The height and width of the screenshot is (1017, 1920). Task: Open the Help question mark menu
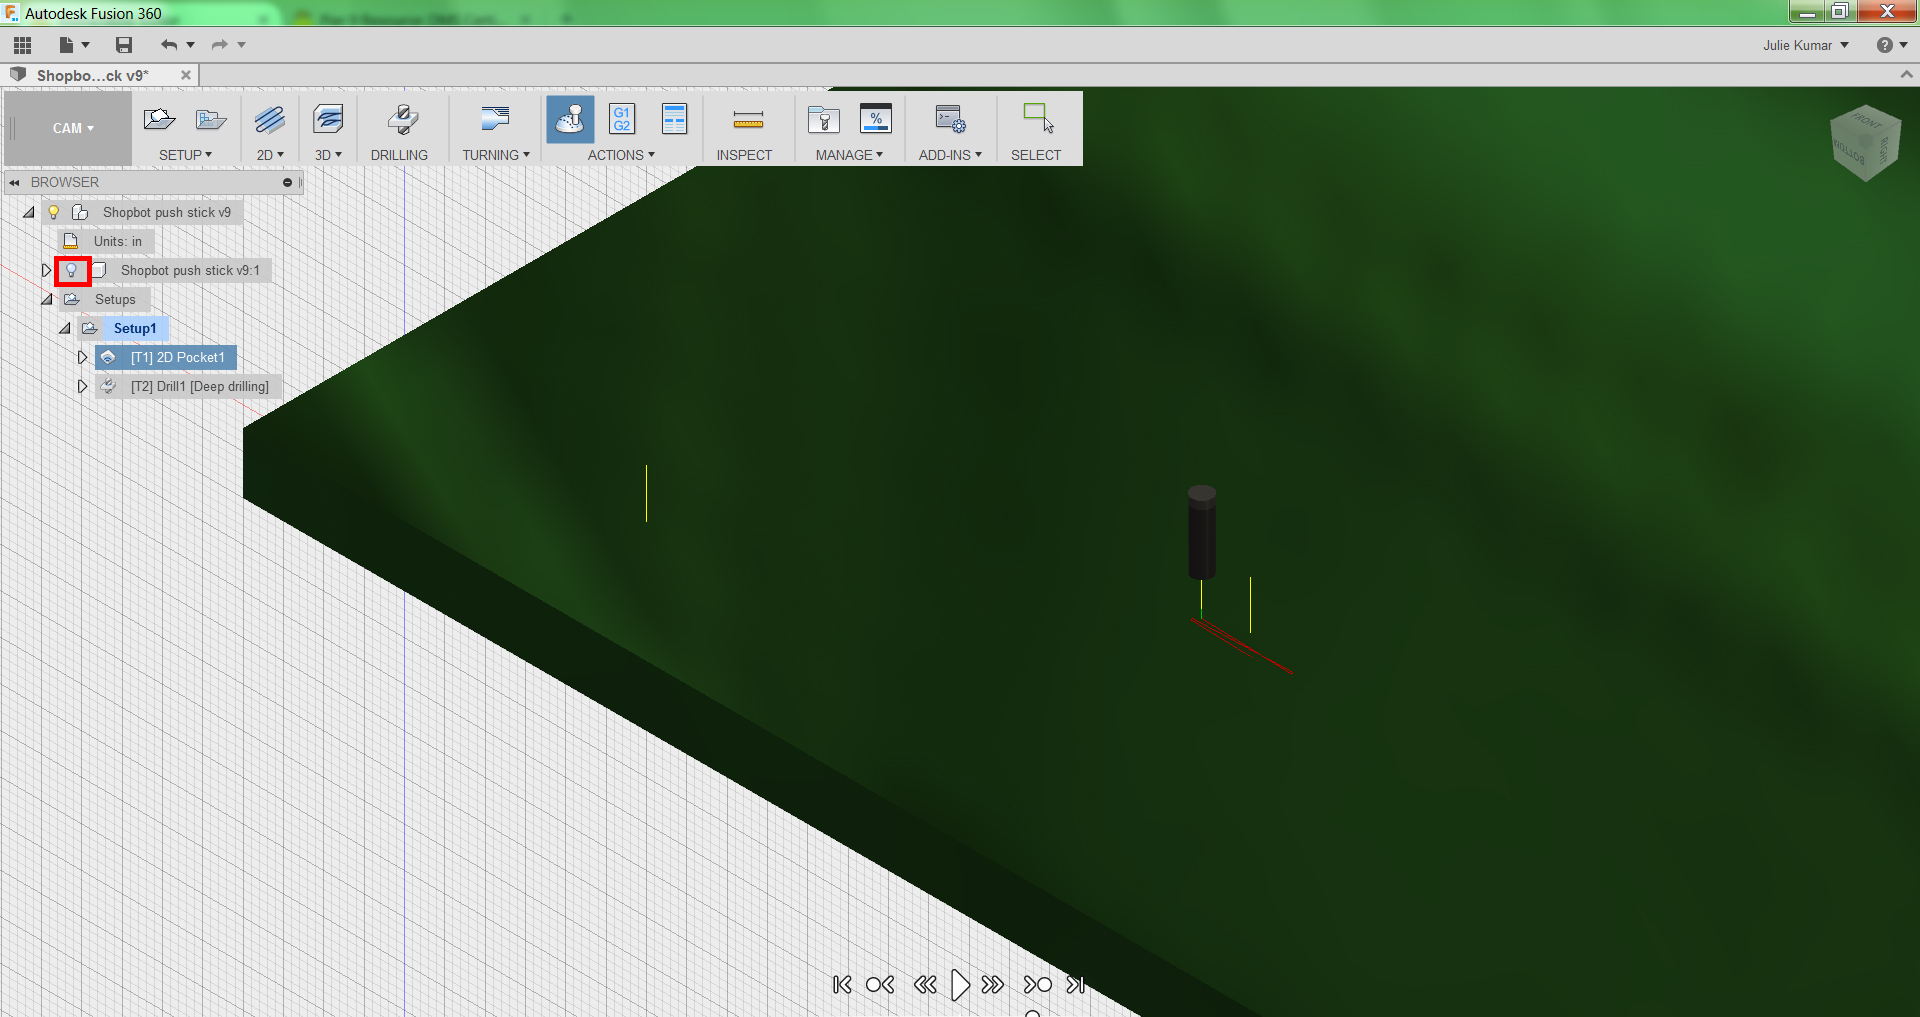click(x=1884, y=45)
